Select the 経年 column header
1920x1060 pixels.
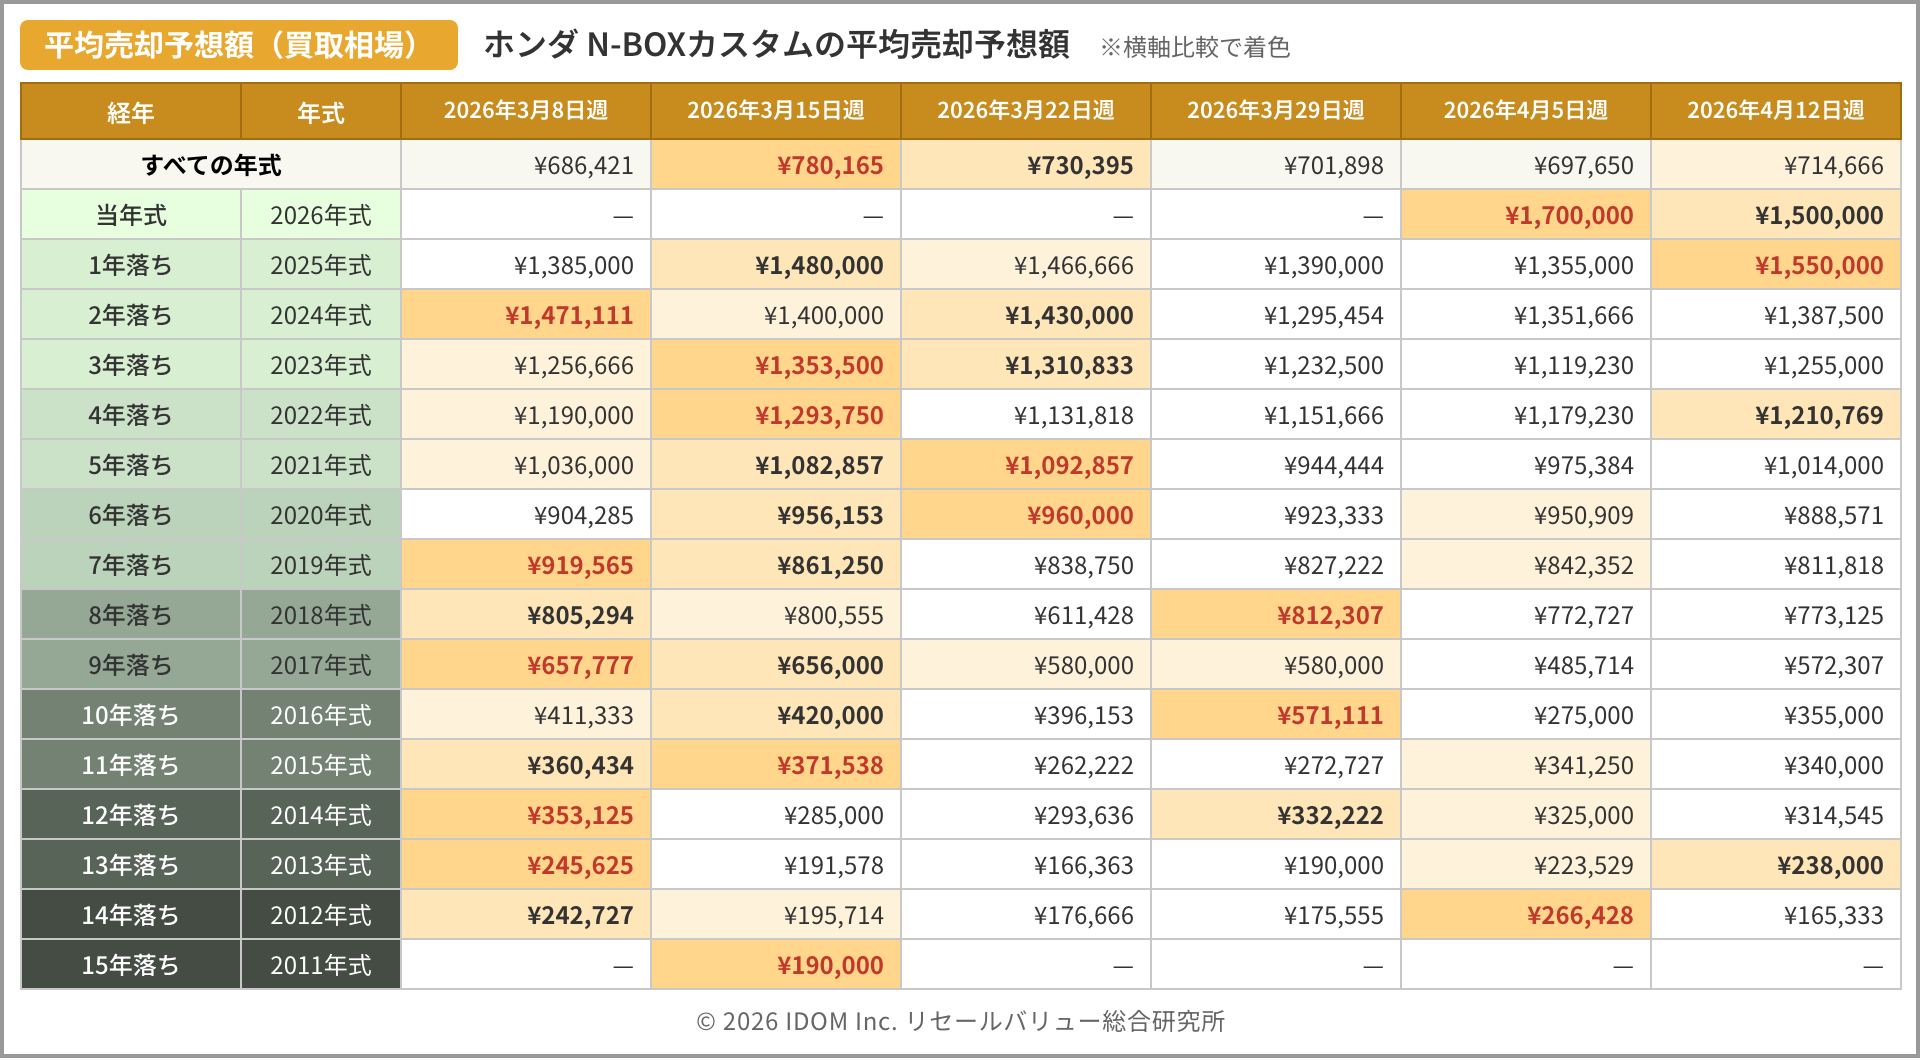click(130, 112)
